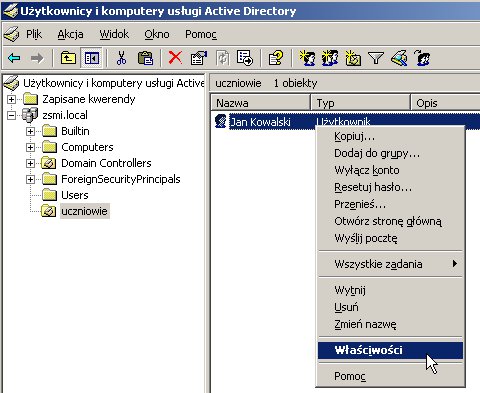Image resolution: width=480 pixels, height=393 pixels.
Task: Open the Widok menu
Action: tap(114, 34)
